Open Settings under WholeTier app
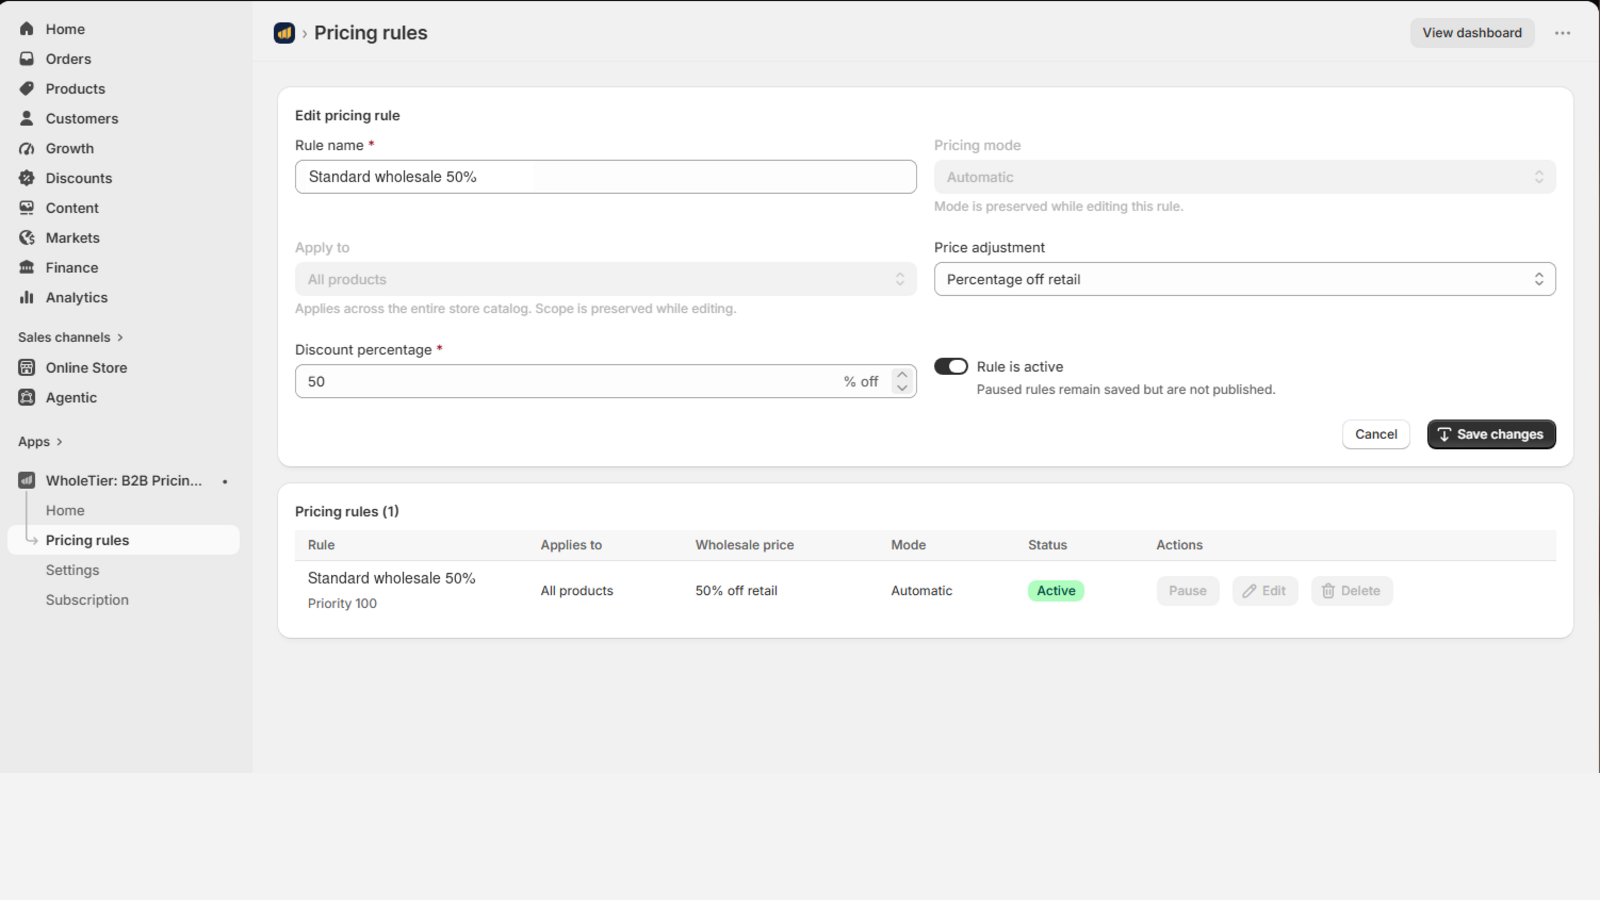Screen dimensions: 1600x900 [x=72, y=570]
